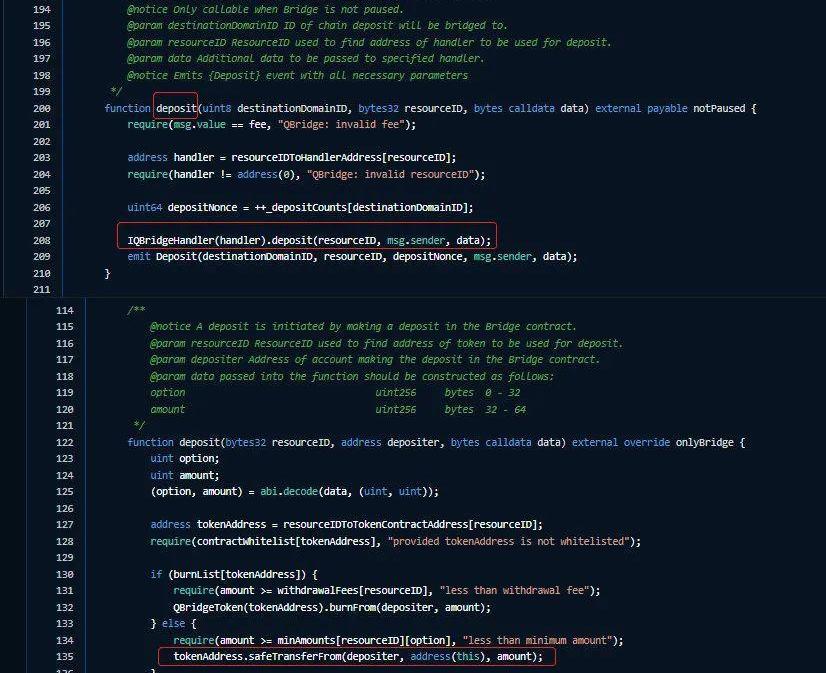826x673 pixels.
Task: Click the highlighted safeTransferFrom statement
Action: [x=357, y=656]
